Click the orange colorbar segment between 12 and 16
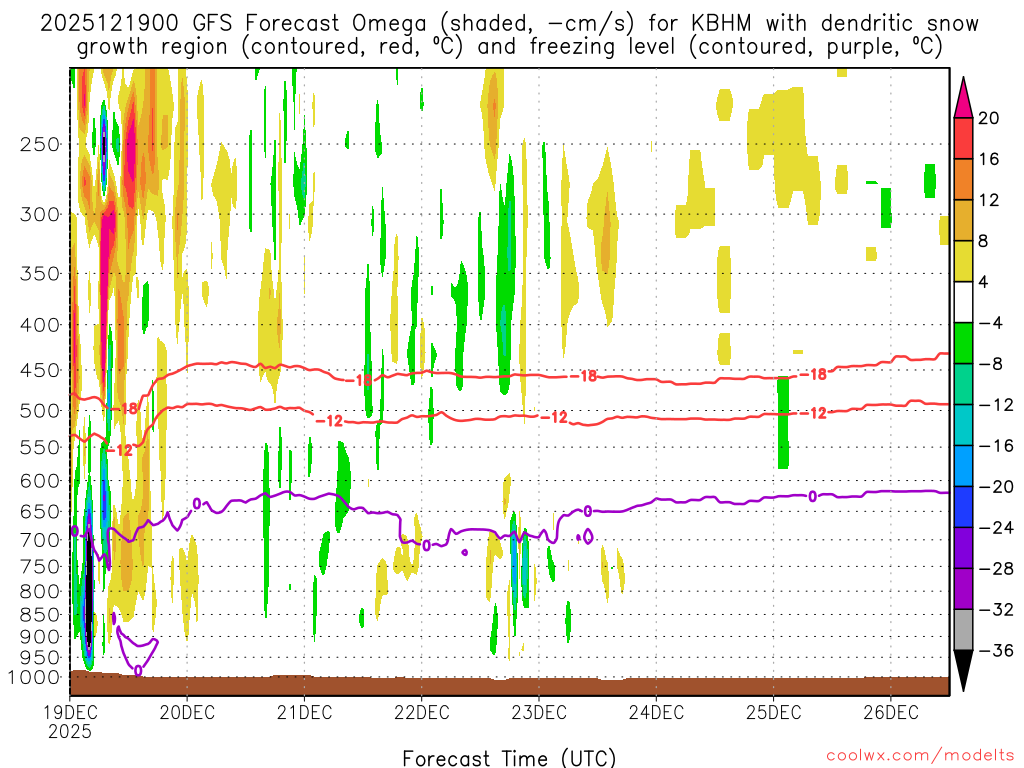 coord(963,180)
